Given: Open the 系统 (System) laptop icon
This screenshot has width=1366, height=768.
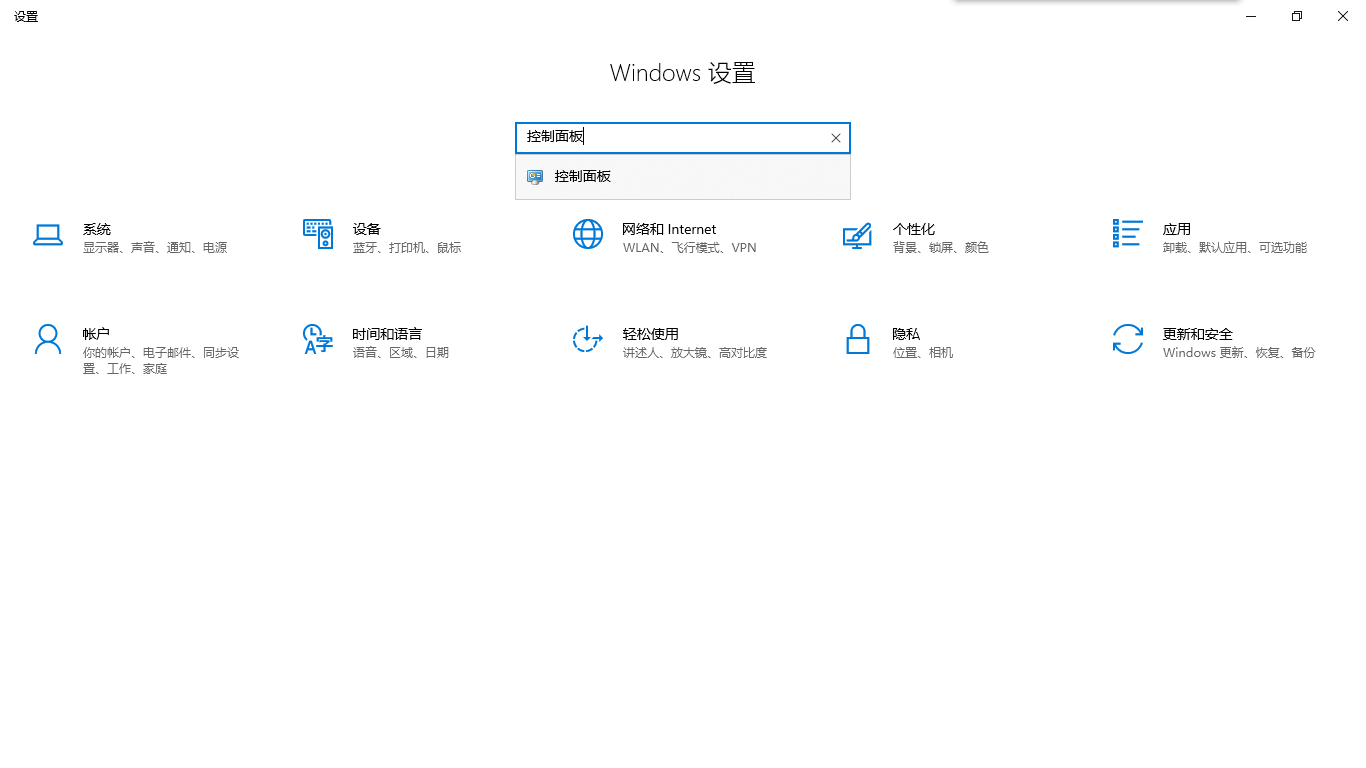Looking at the screenshot, I should pos(48,235).
